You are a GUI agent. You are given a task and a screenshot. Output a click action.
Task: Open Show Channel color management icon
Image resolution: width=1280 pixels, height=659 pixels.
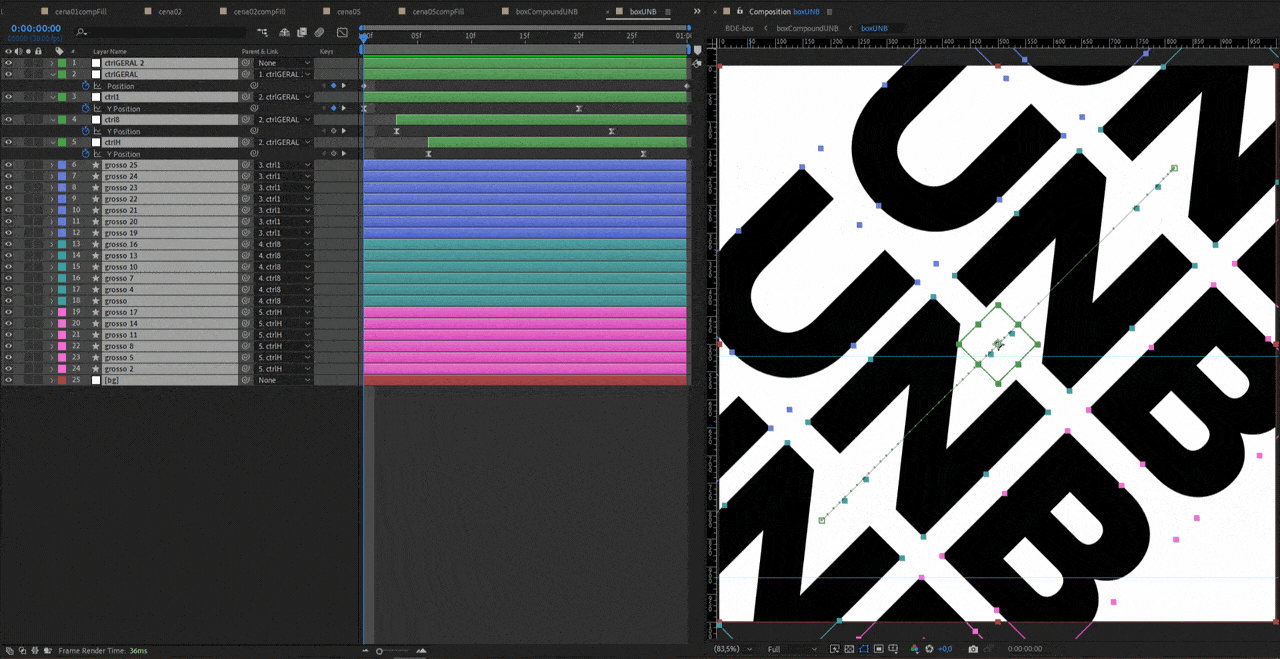tap(914, 649)
